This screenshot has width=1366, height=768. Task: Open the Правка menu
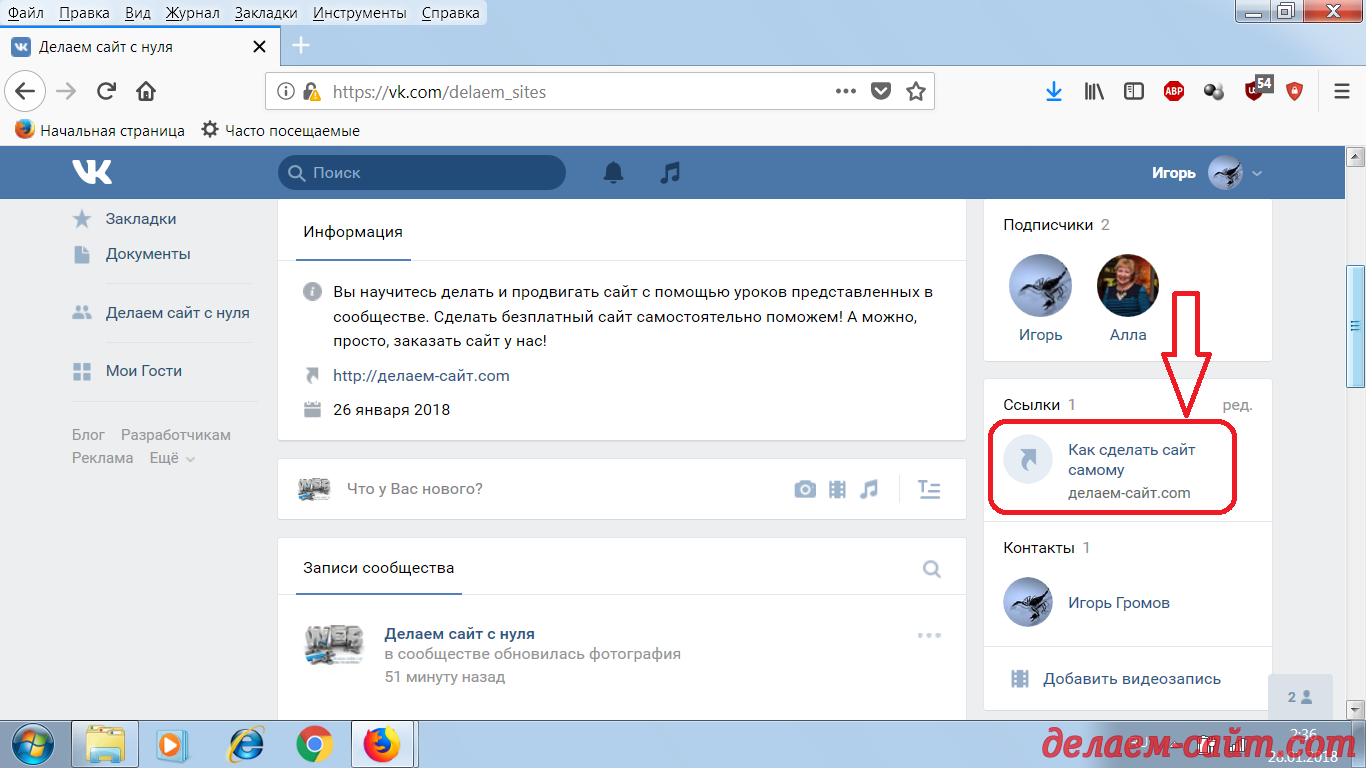85,13
